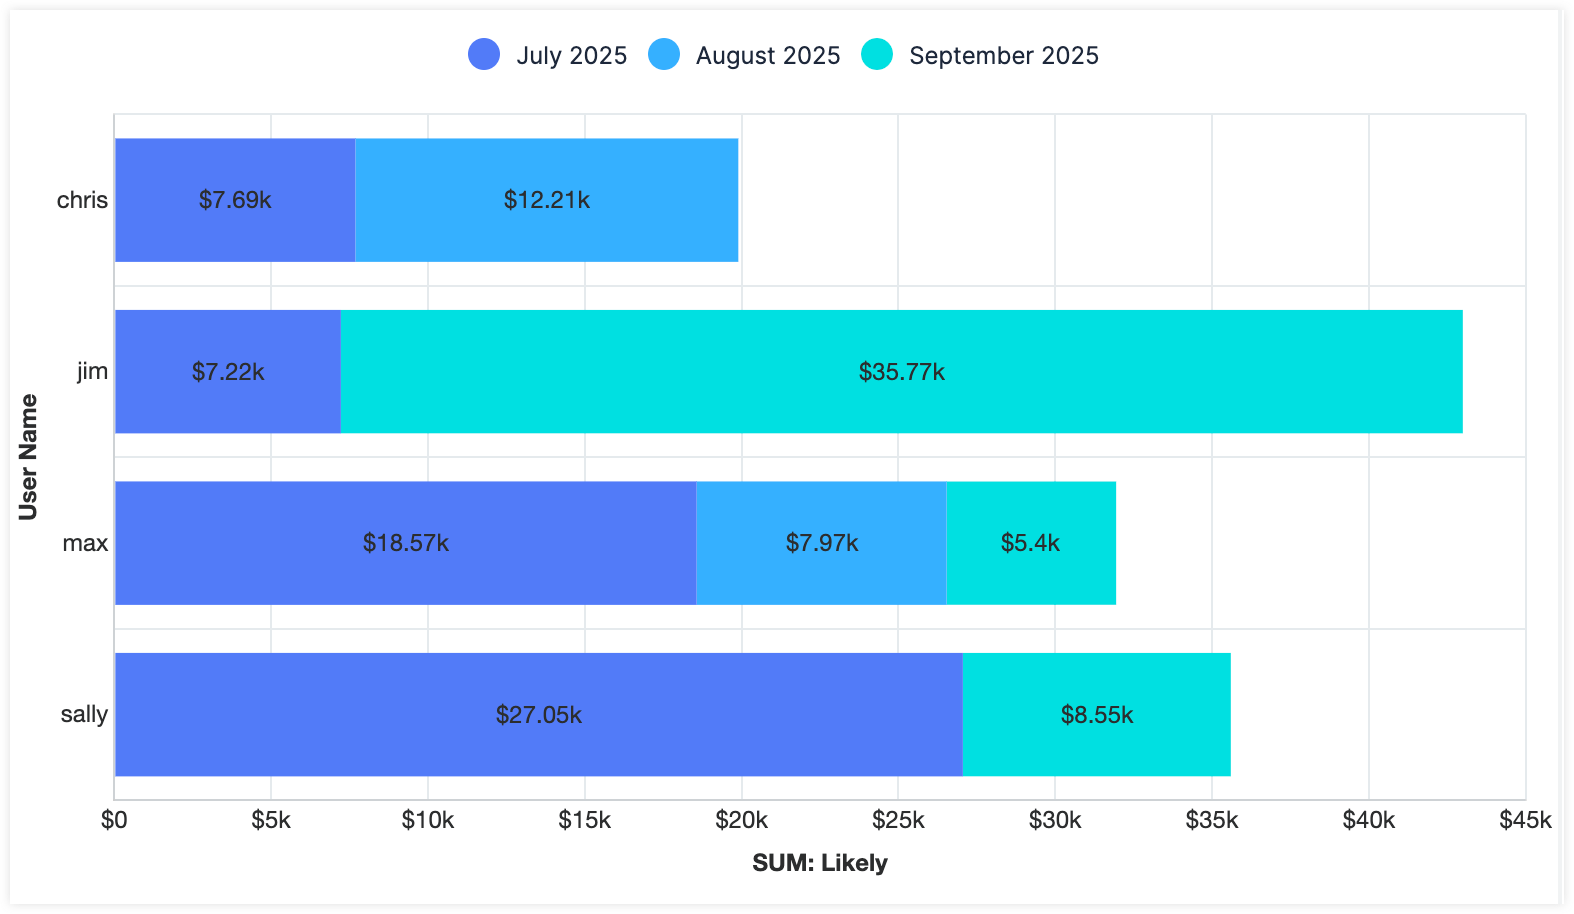Click the SUM: Likely axis title
The height and width of the screenshot is (914, 1574).
click(819, 862)
